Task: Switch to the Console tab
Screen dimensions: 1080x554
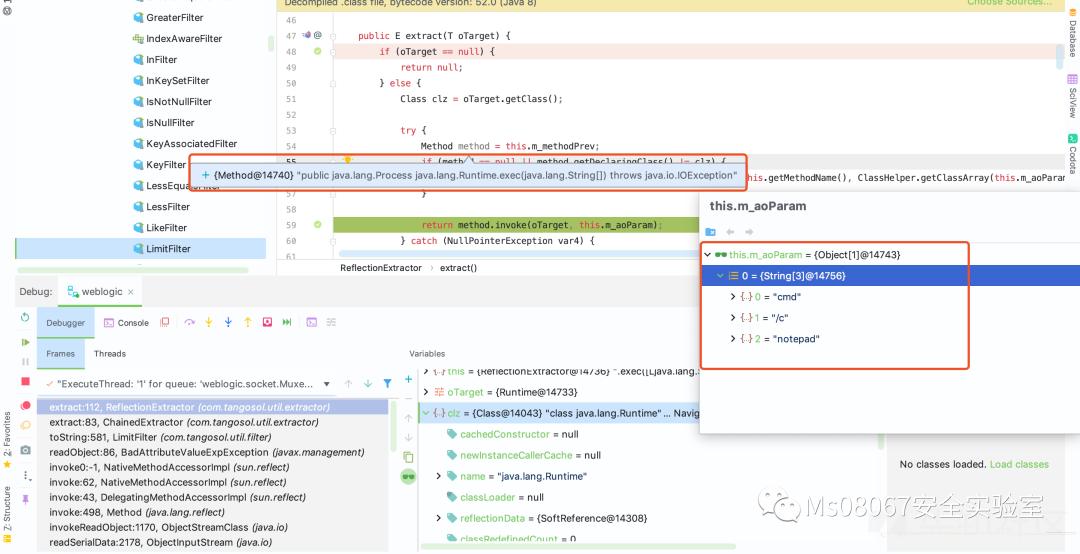Action: click(x=126, y=323)
